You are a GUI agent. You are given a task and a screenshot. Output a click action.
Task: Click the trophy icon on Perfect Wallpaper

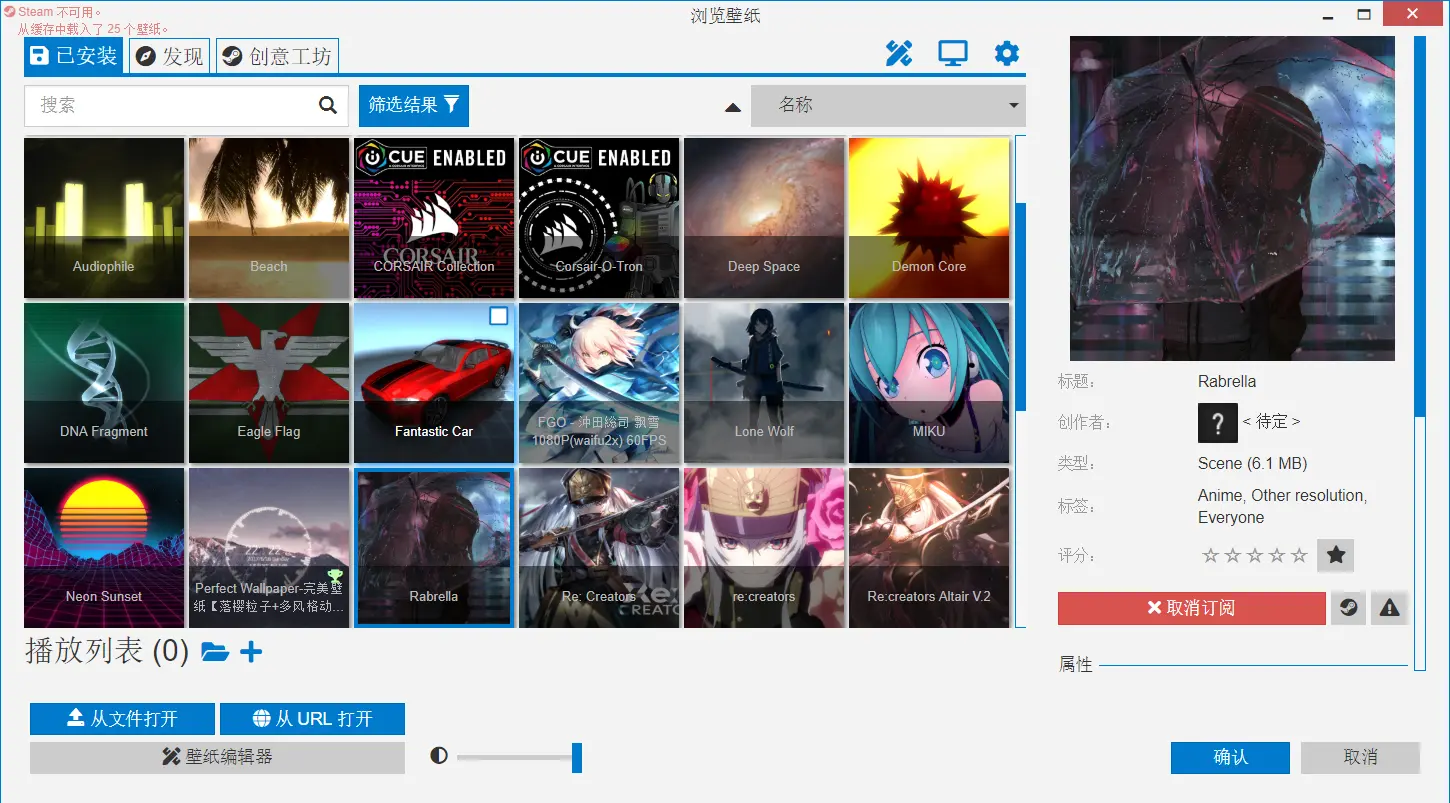tap(336, 577)
